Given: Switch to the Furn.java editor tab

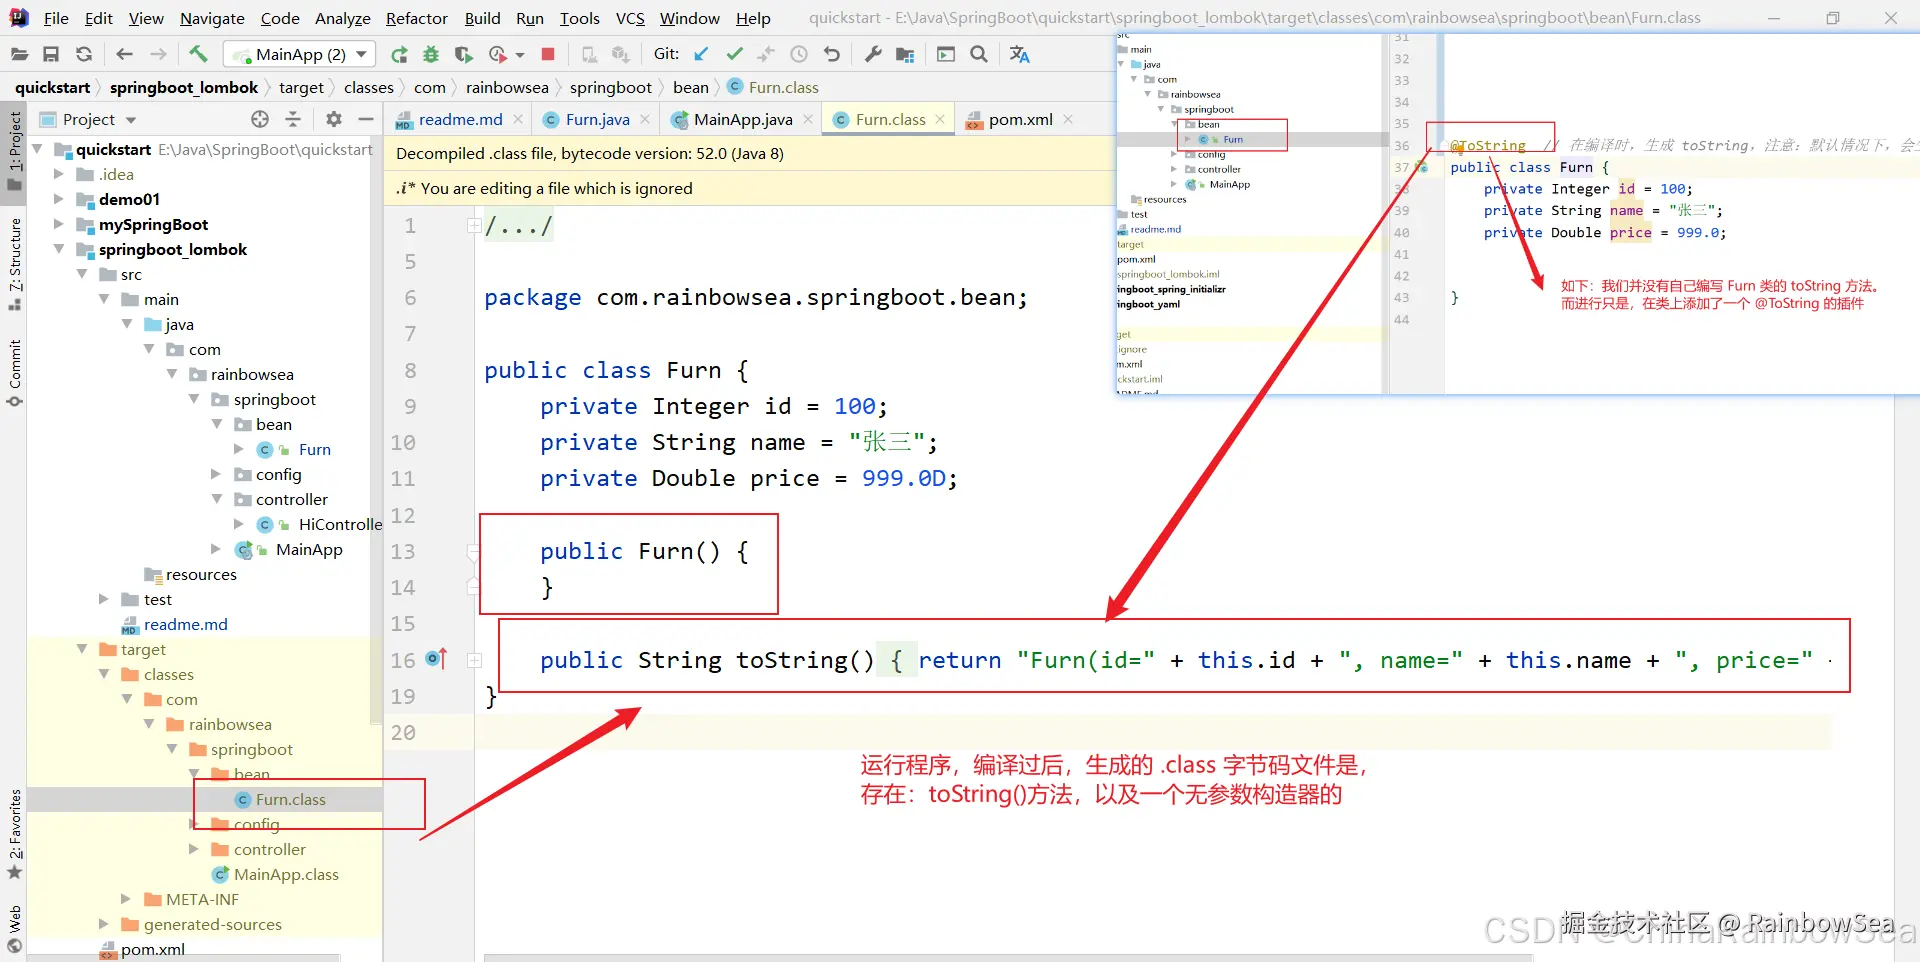Looking at the screenshot, I should coord(596,119).
